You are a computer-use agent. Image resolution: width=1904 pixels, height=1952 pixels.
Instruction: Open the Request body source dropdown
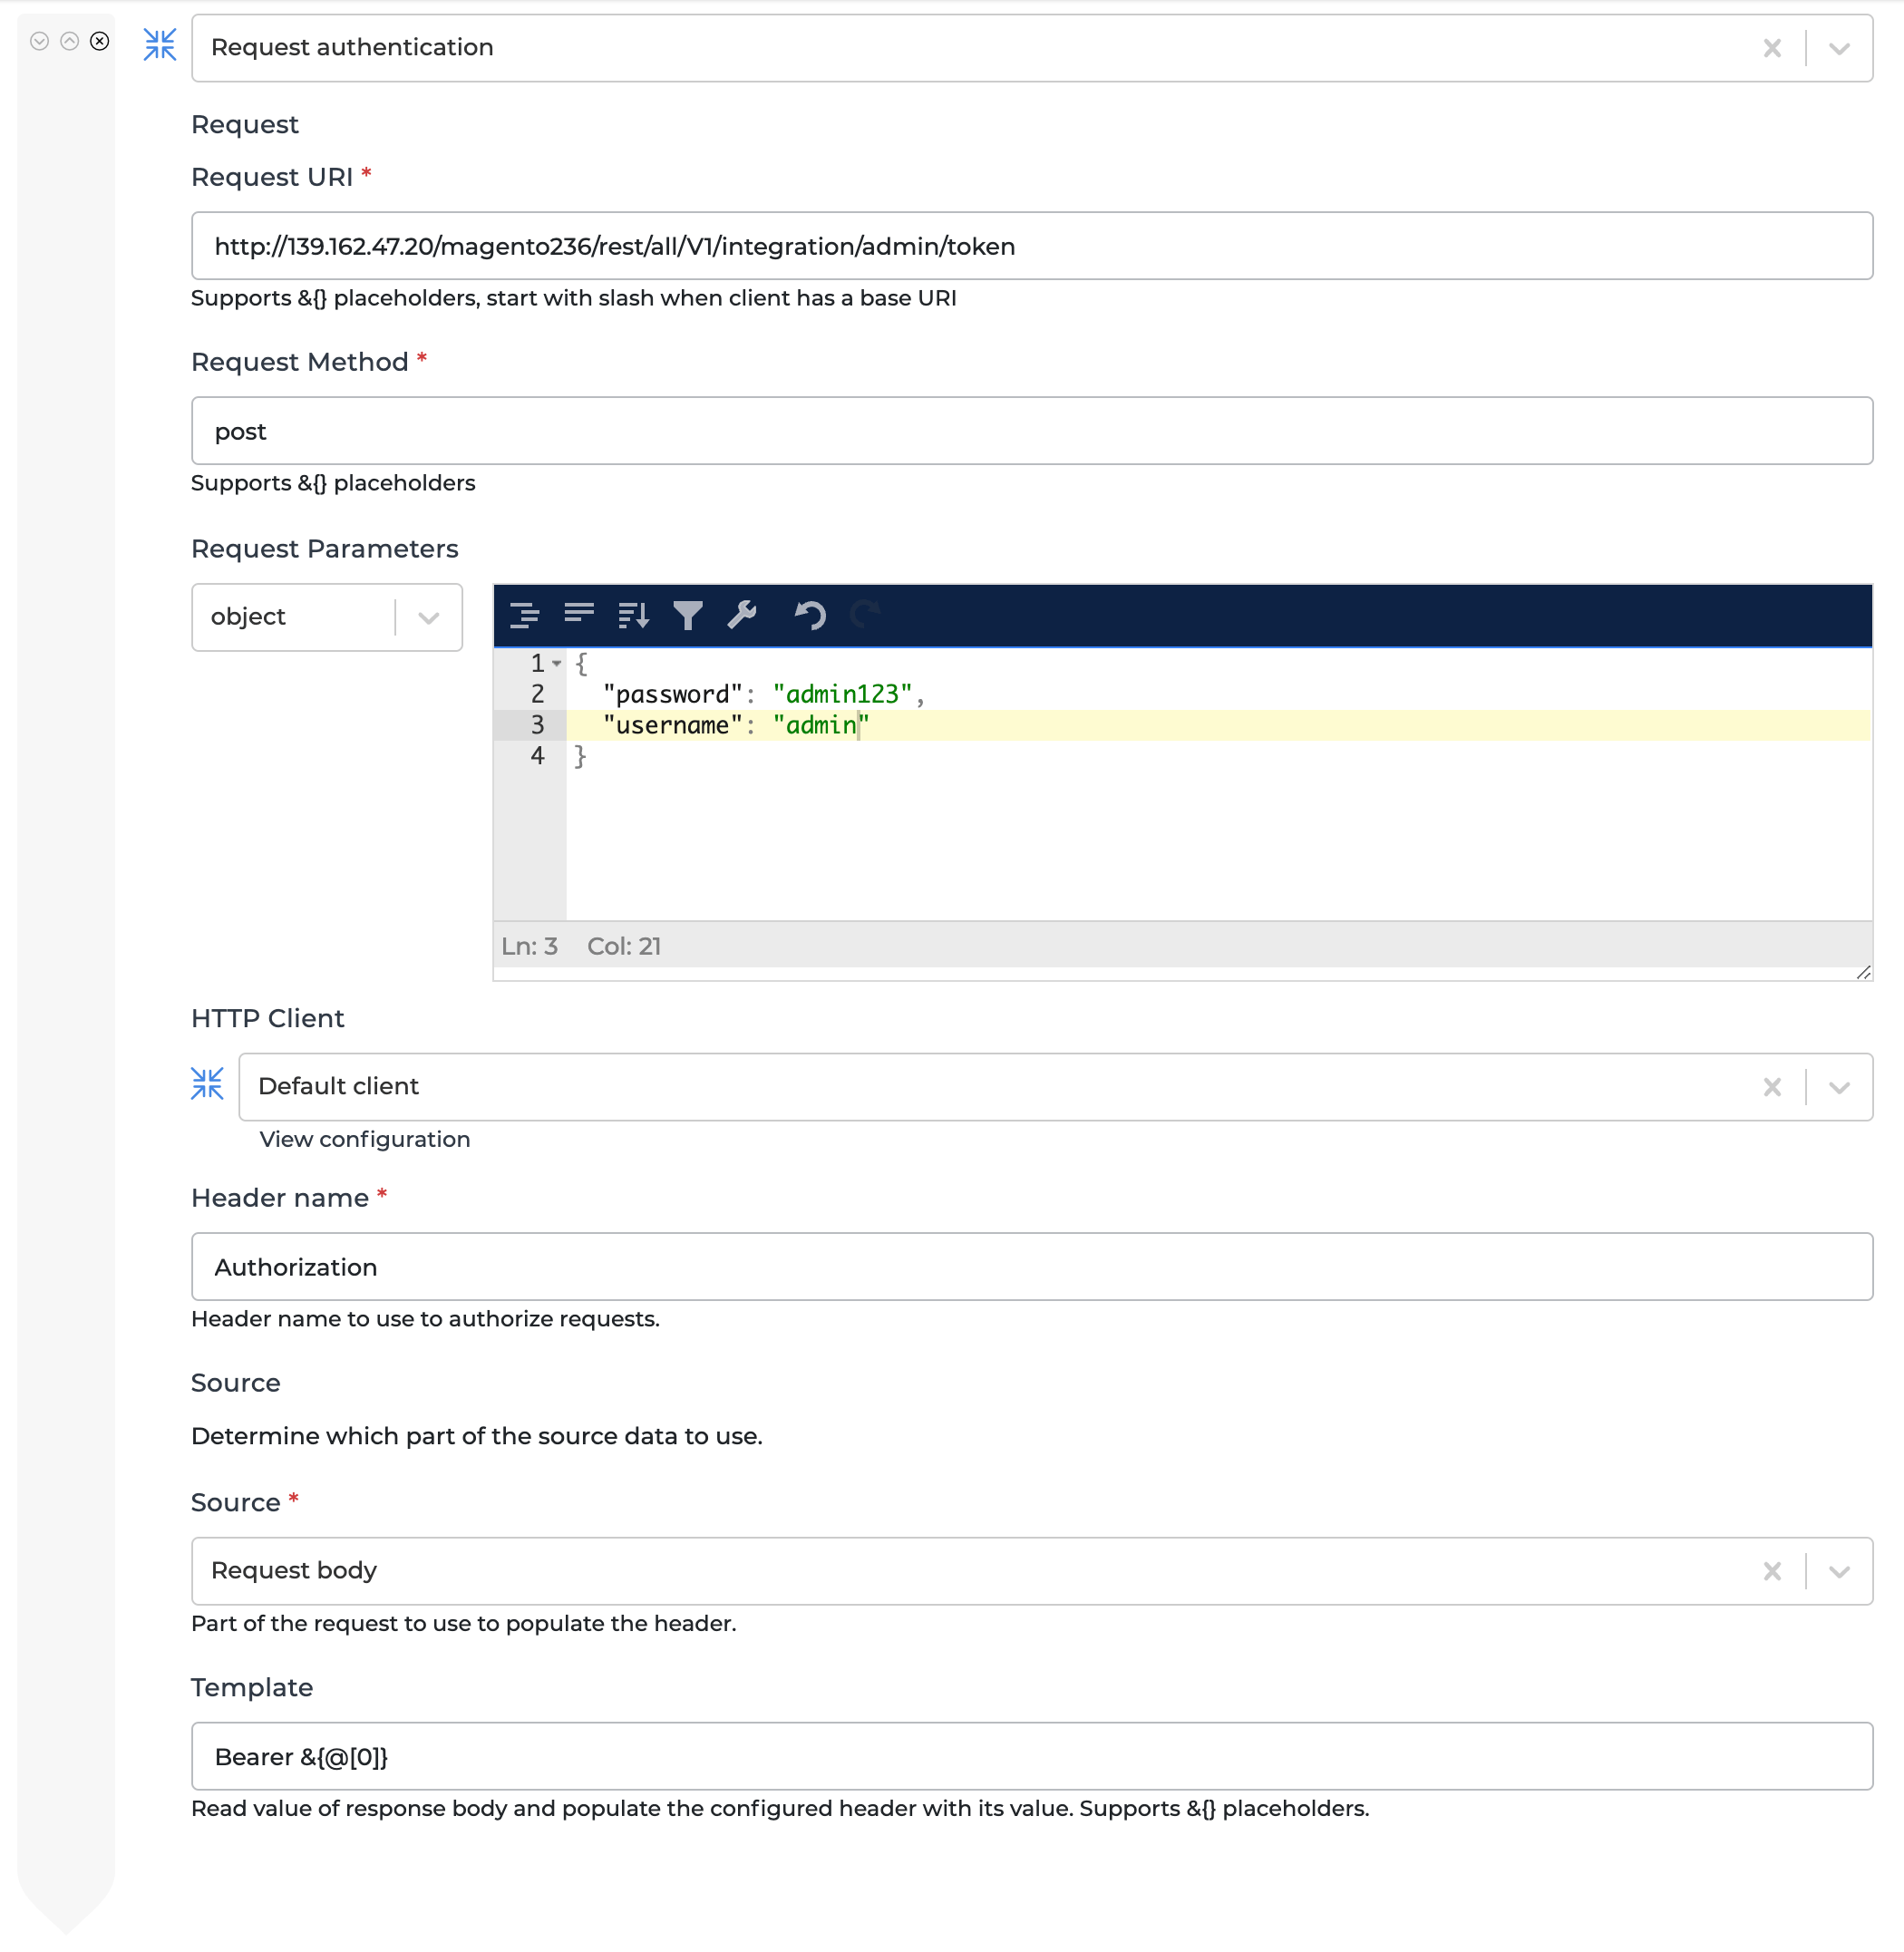(x=1839, y=1571)
